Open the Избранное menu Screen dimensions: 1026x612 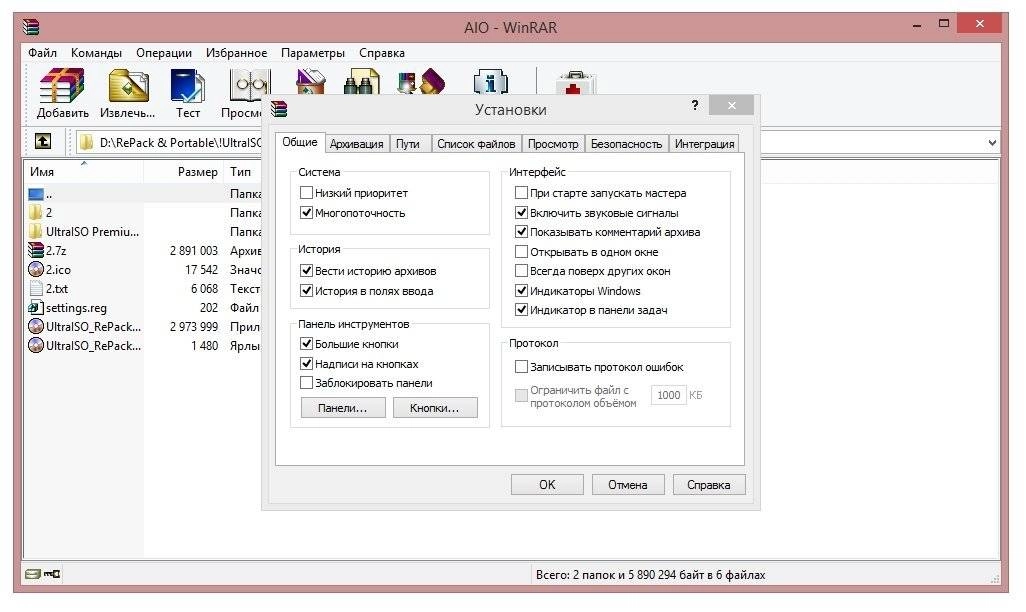point(236,53)
